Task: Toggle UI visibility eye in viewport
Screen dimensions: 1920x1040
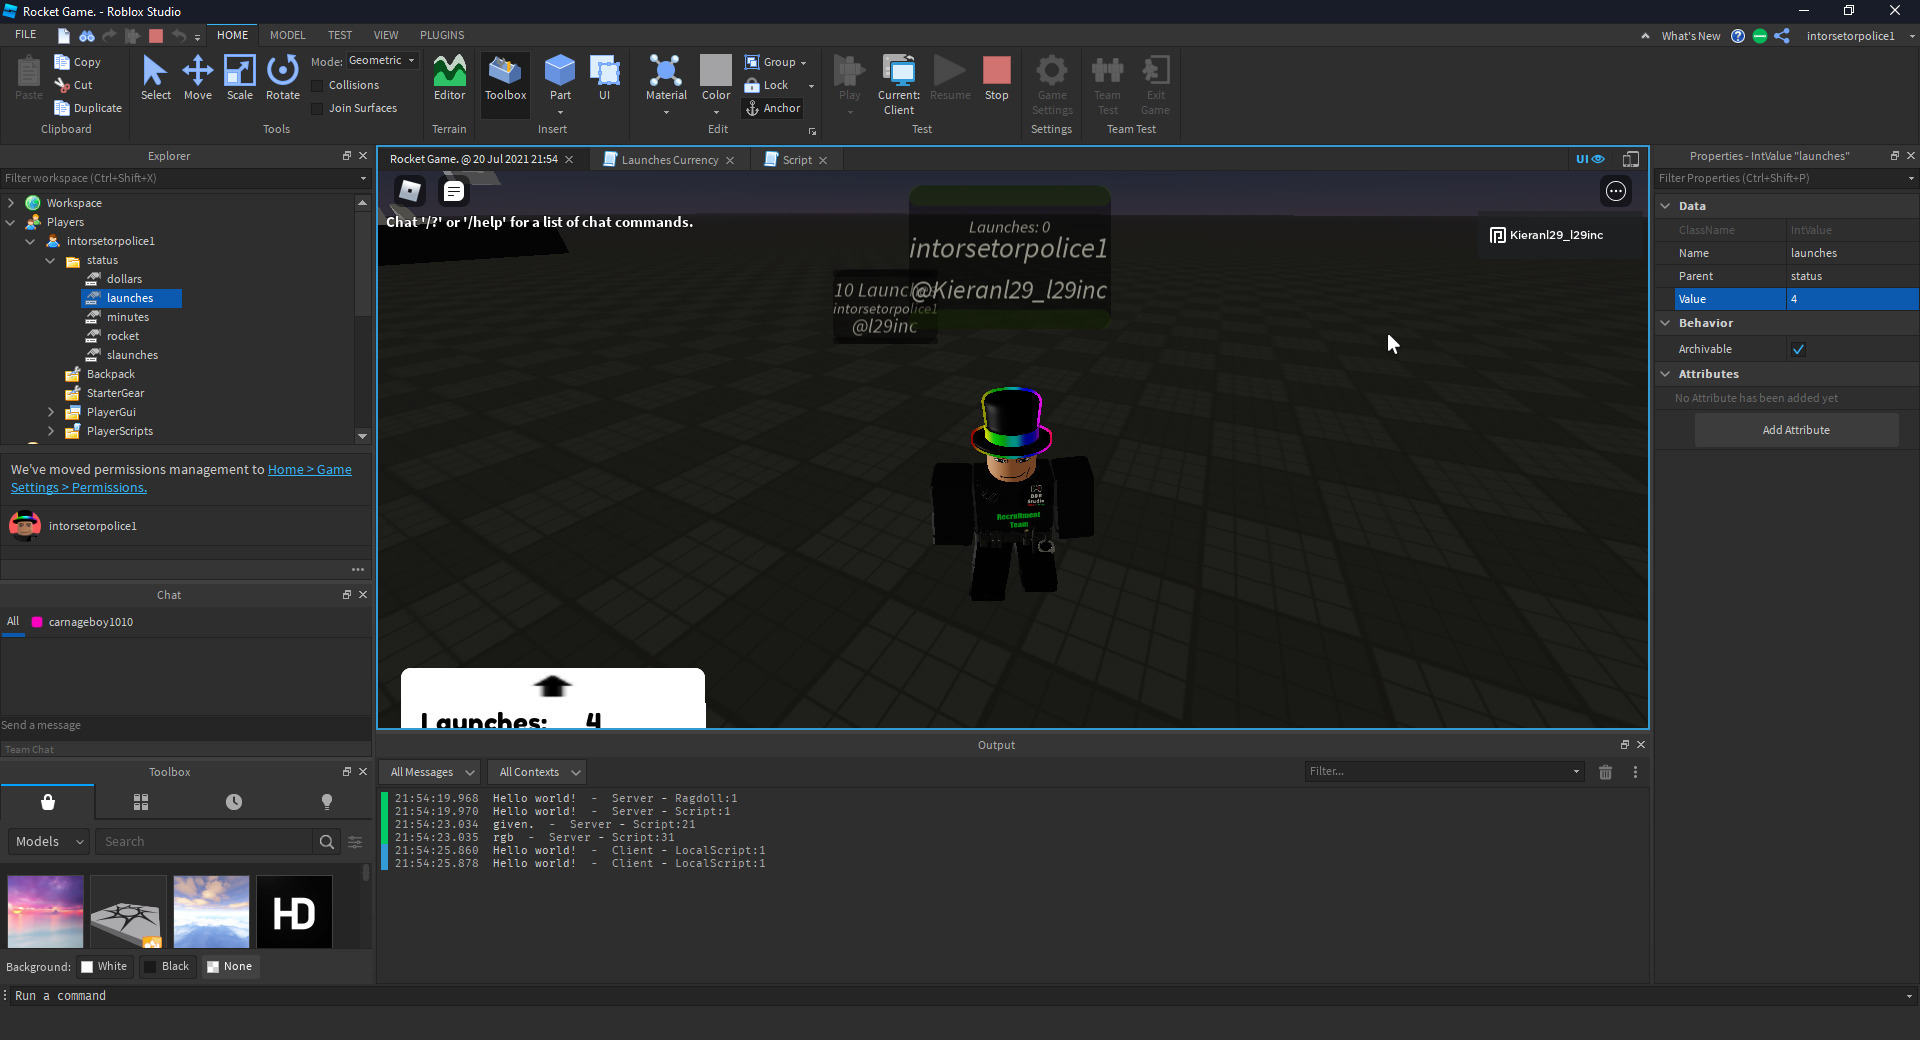Action: point(1590,159)
